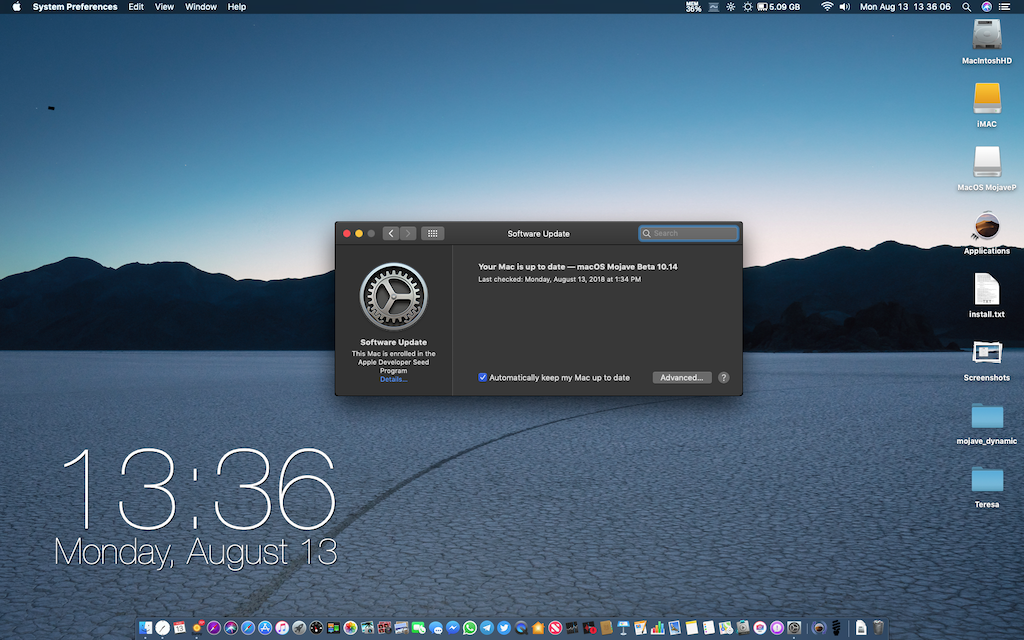The width and height of the screenshot is (1024, 640).
Task: Open Trash in the Dock
Action: pos(878,628)
